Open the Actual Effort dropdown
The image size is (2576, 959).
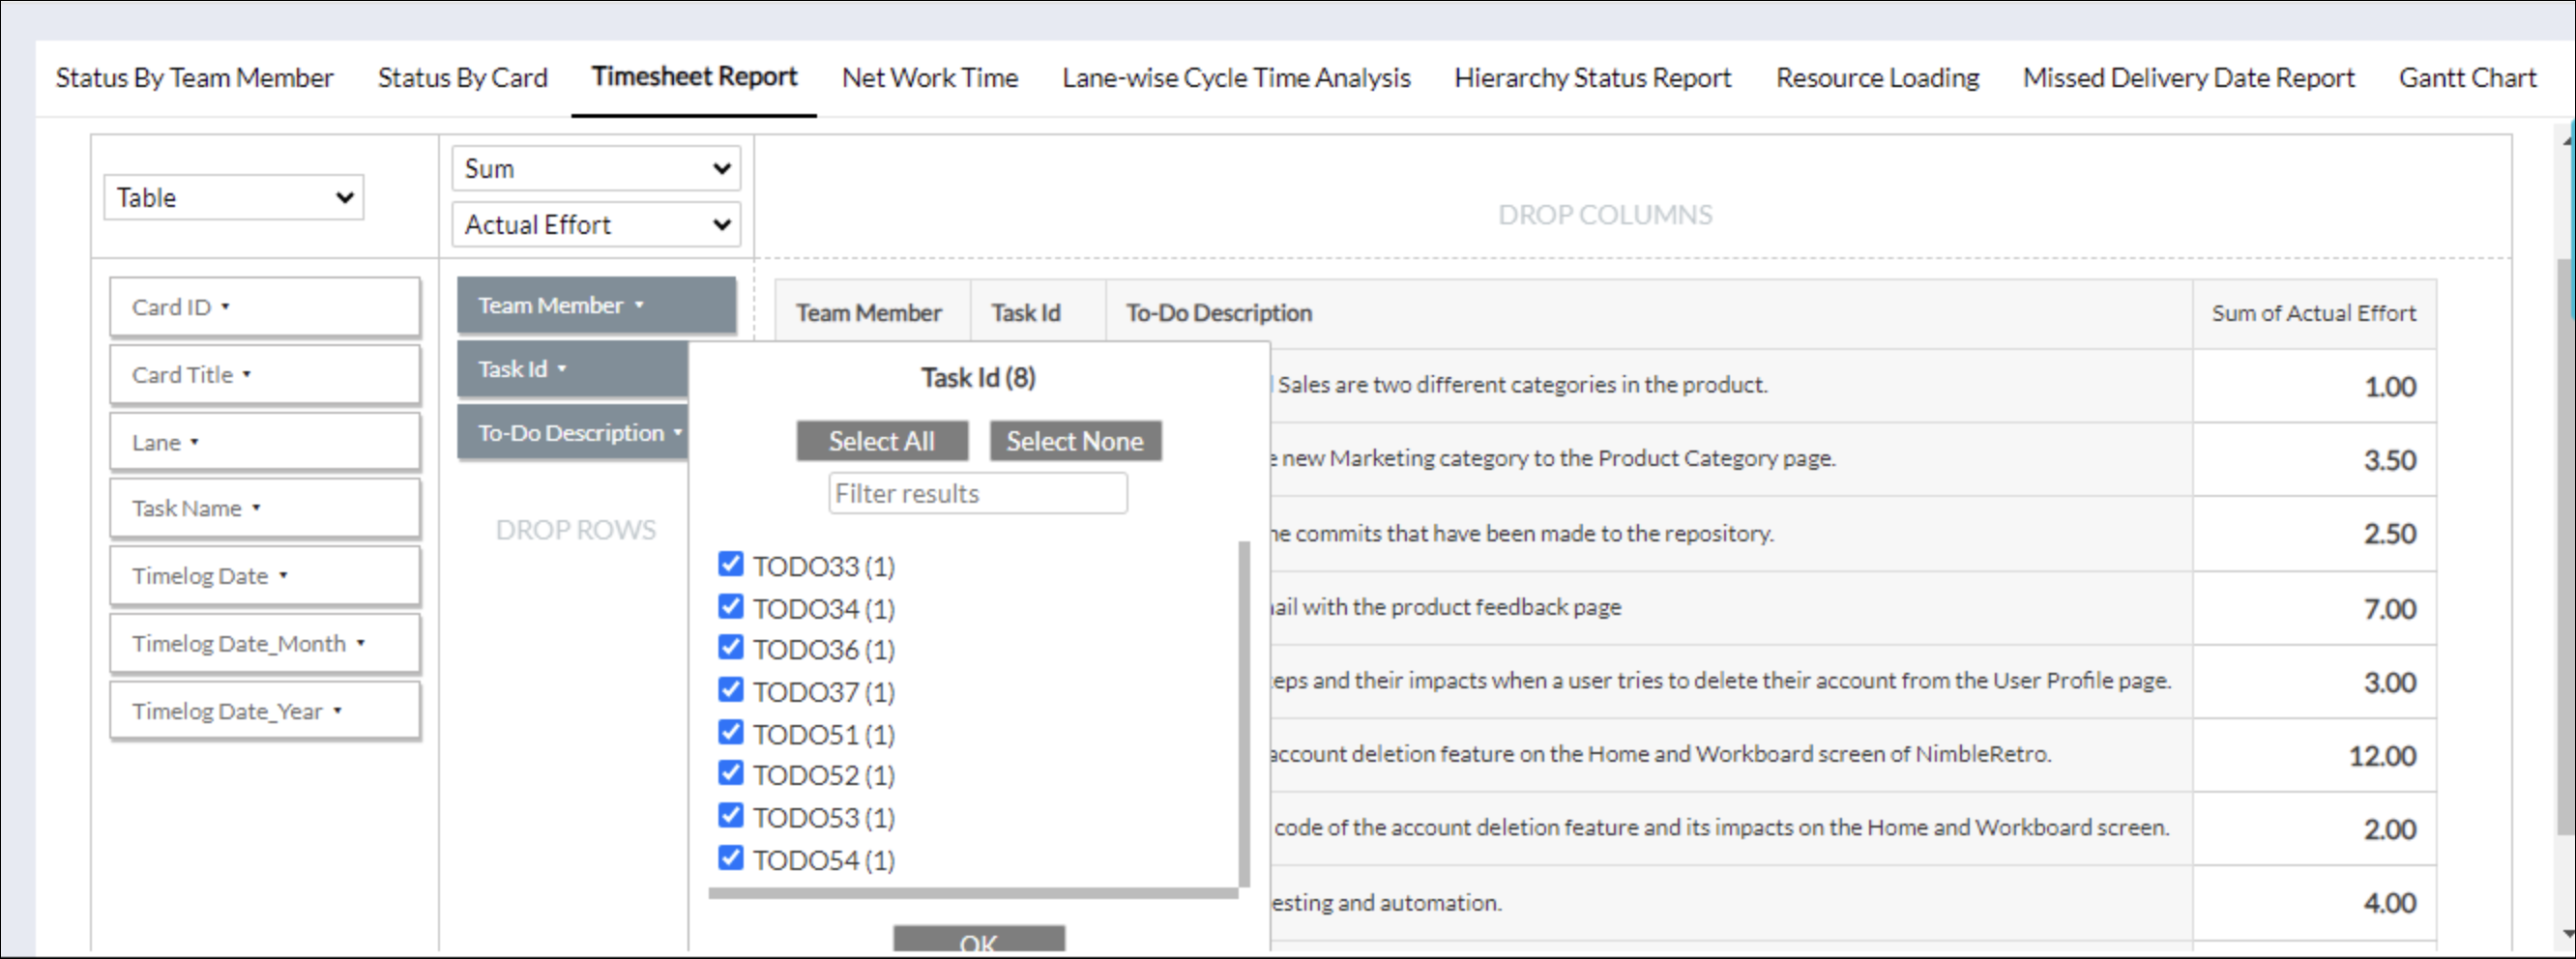pos(596,225)
